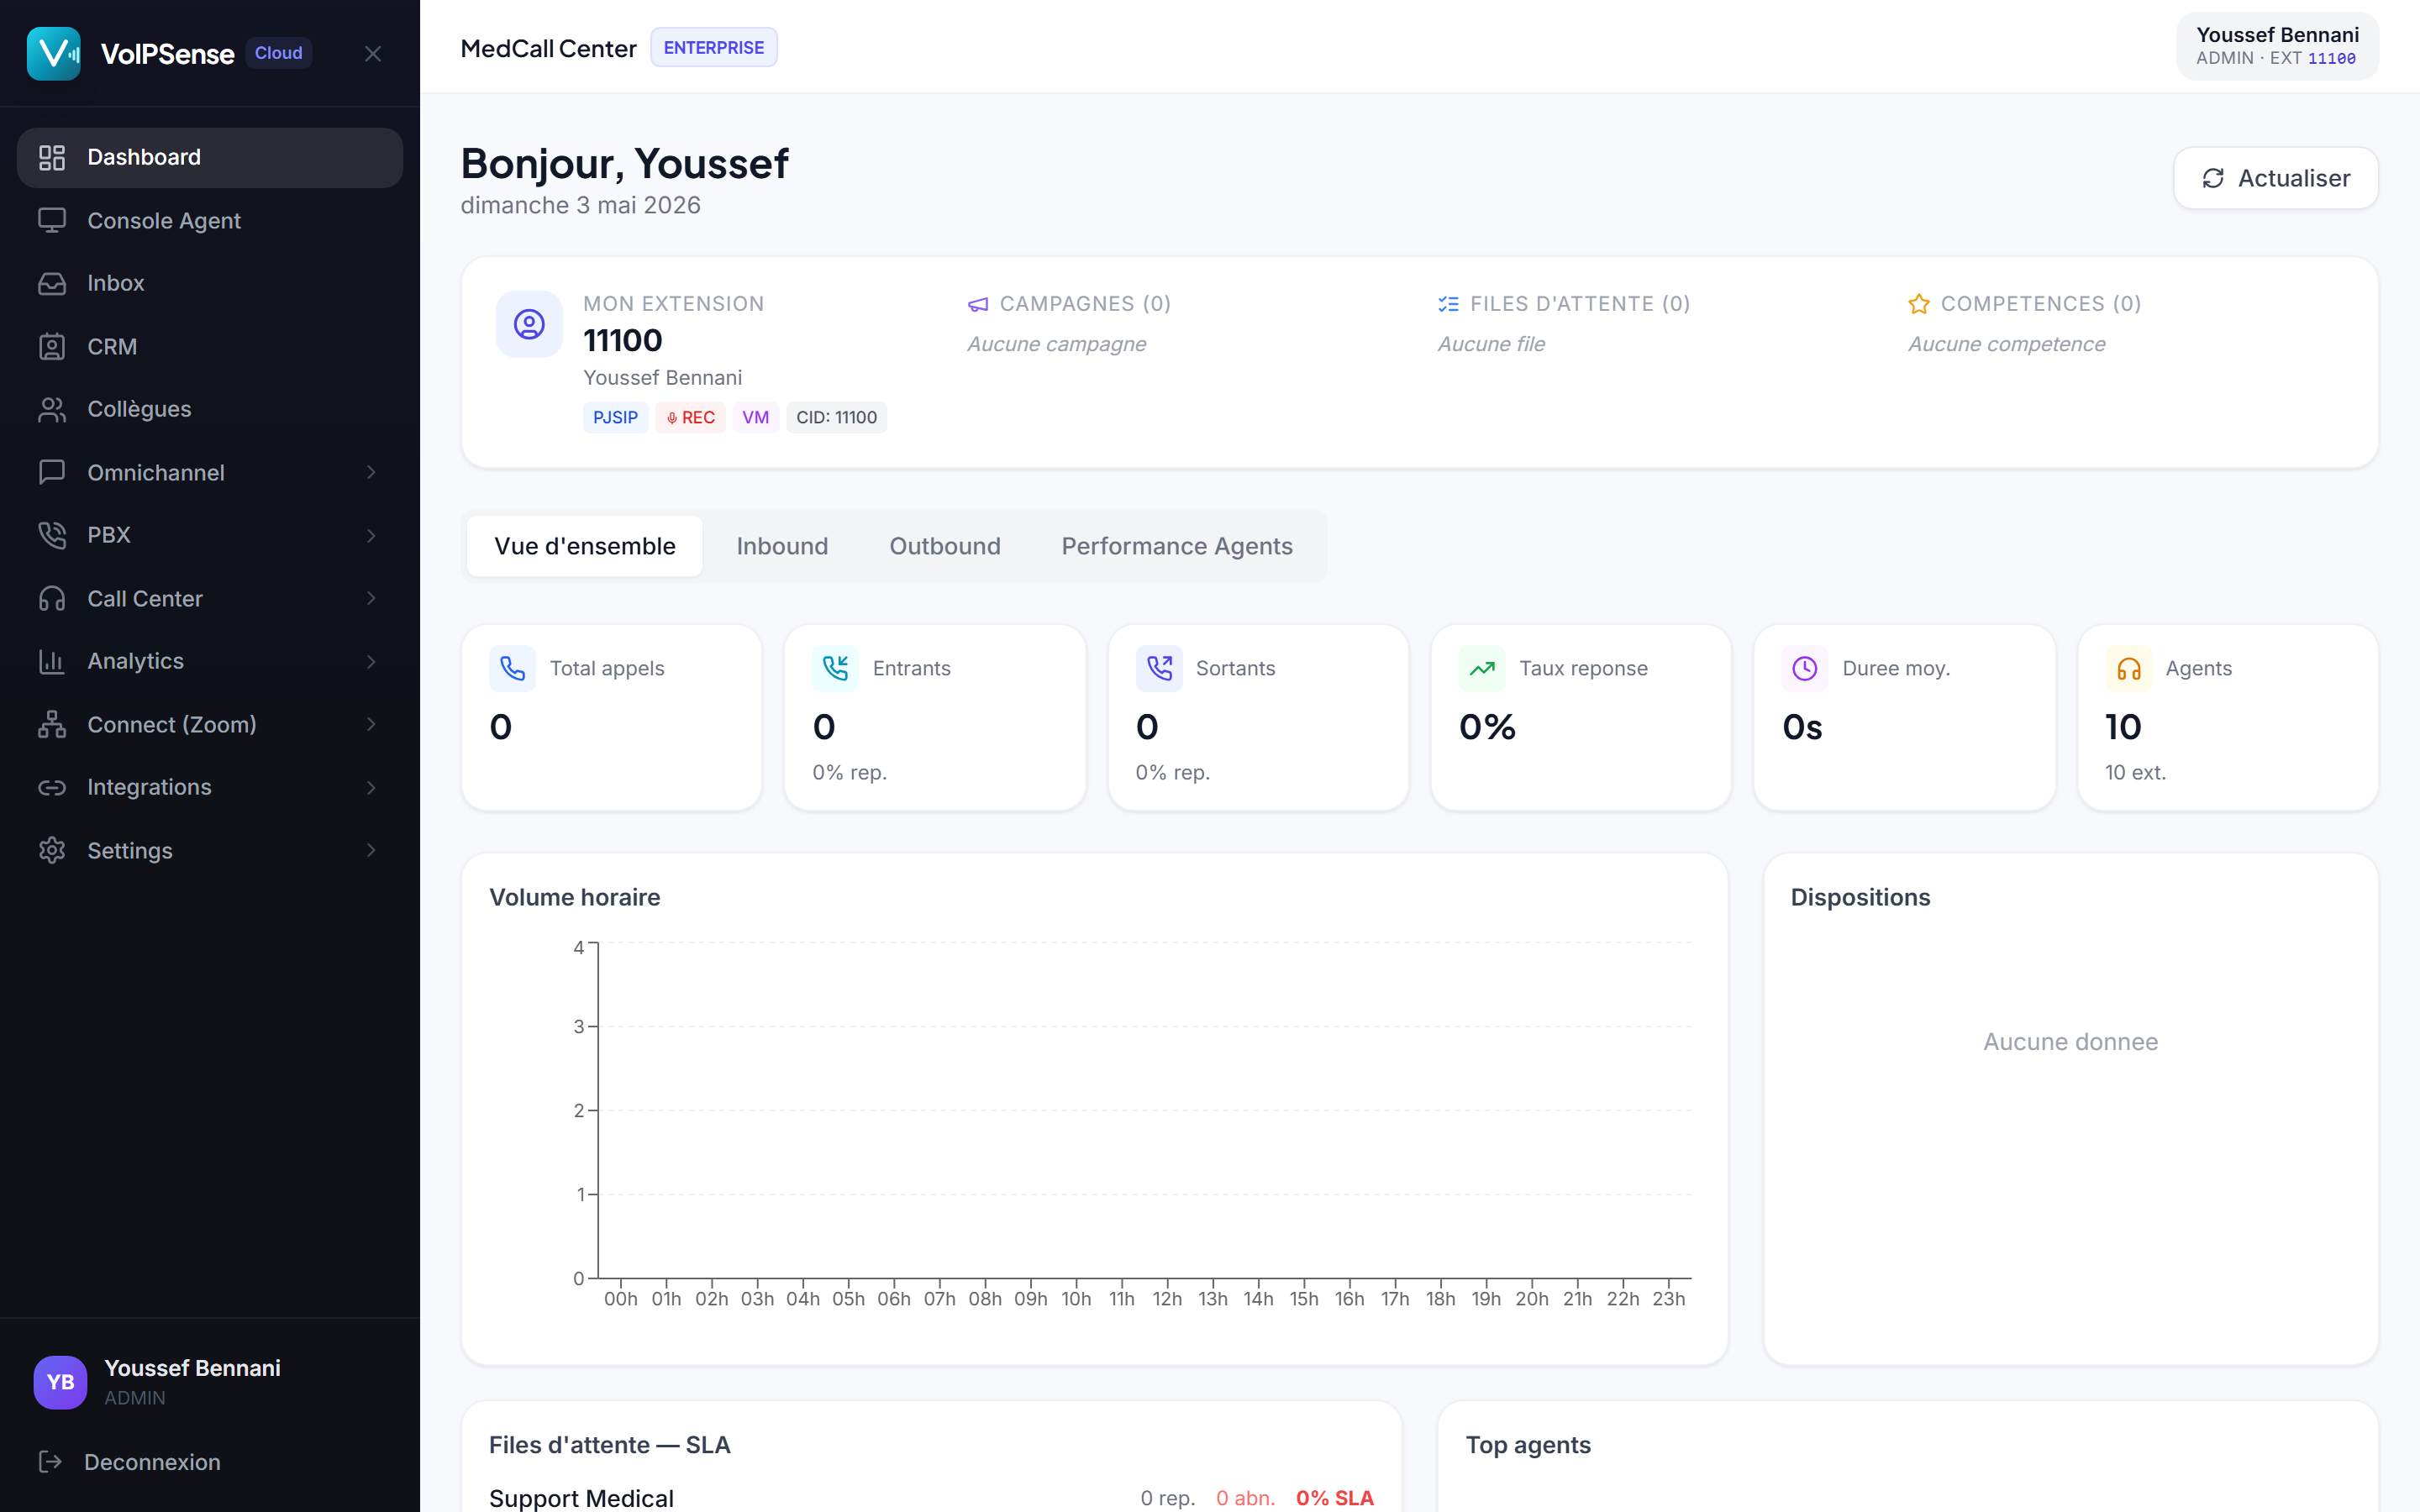The height and width of the screenshot is (1512, 2420).
Task: Expand the PBX submenu chevron
Action: click(x=371, y=535)
